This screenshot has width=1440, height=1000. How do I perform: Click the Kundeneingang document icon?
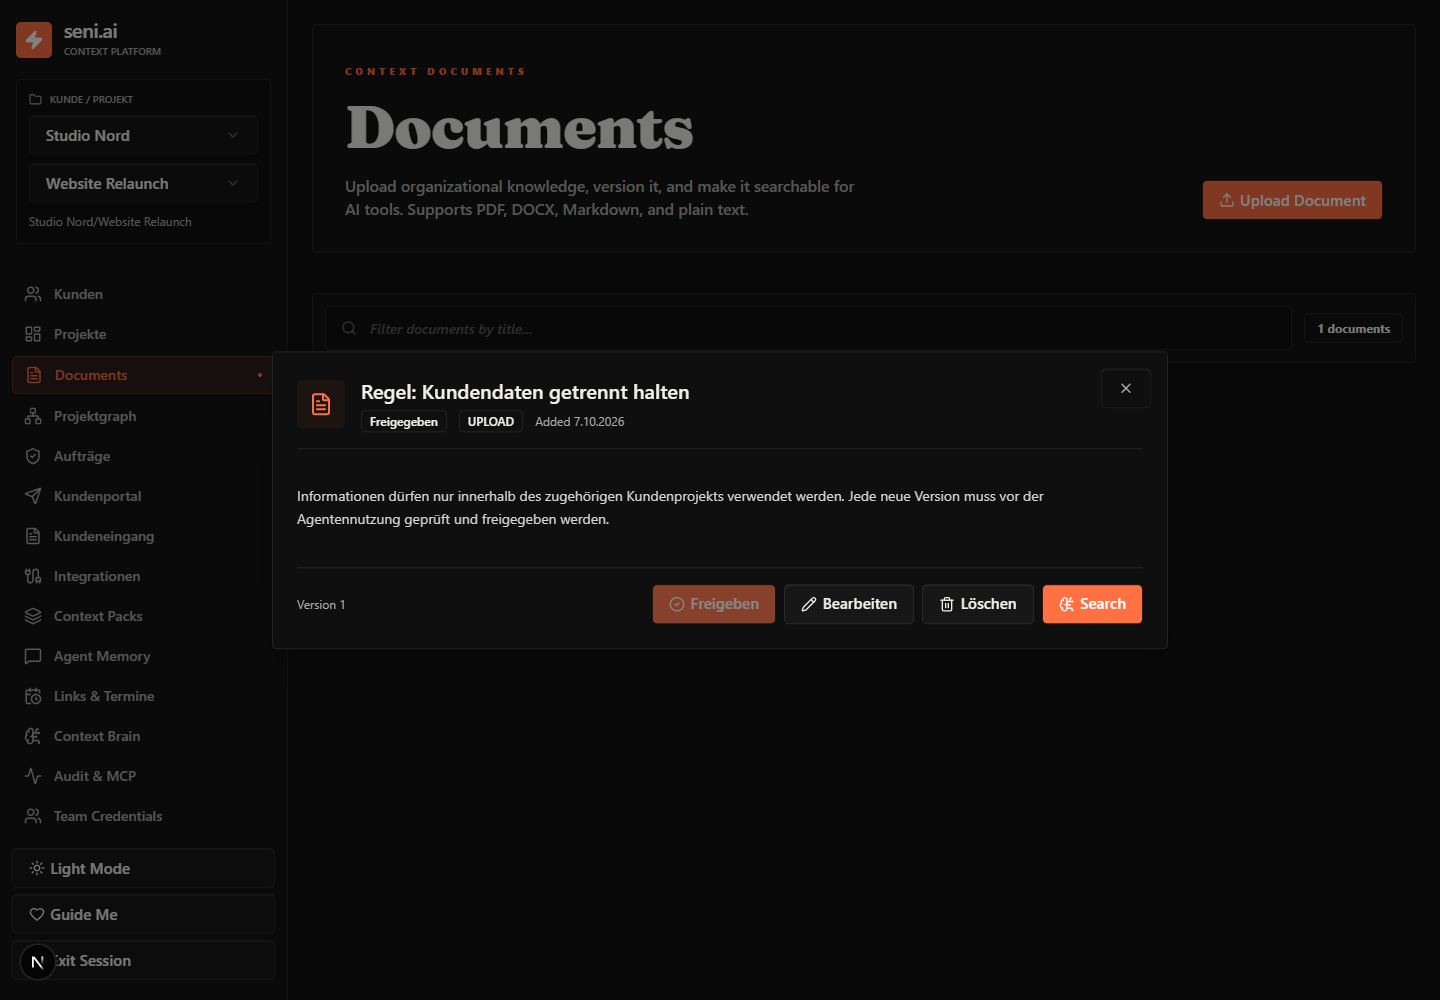[33, 536]
